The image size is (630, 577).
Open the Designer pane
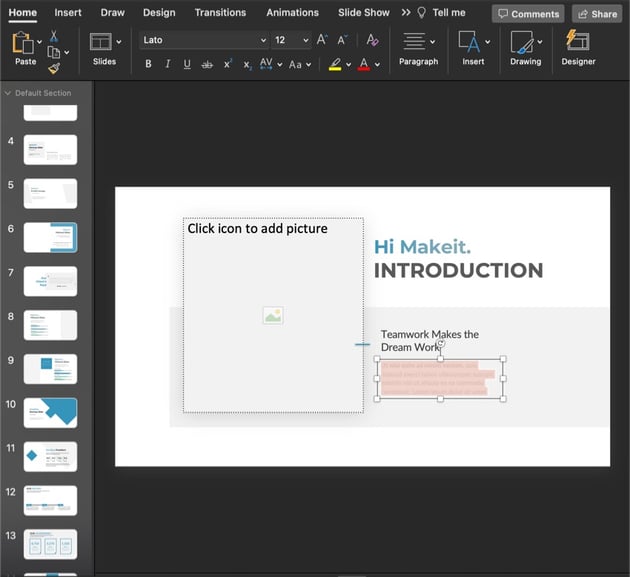point(577,47)
